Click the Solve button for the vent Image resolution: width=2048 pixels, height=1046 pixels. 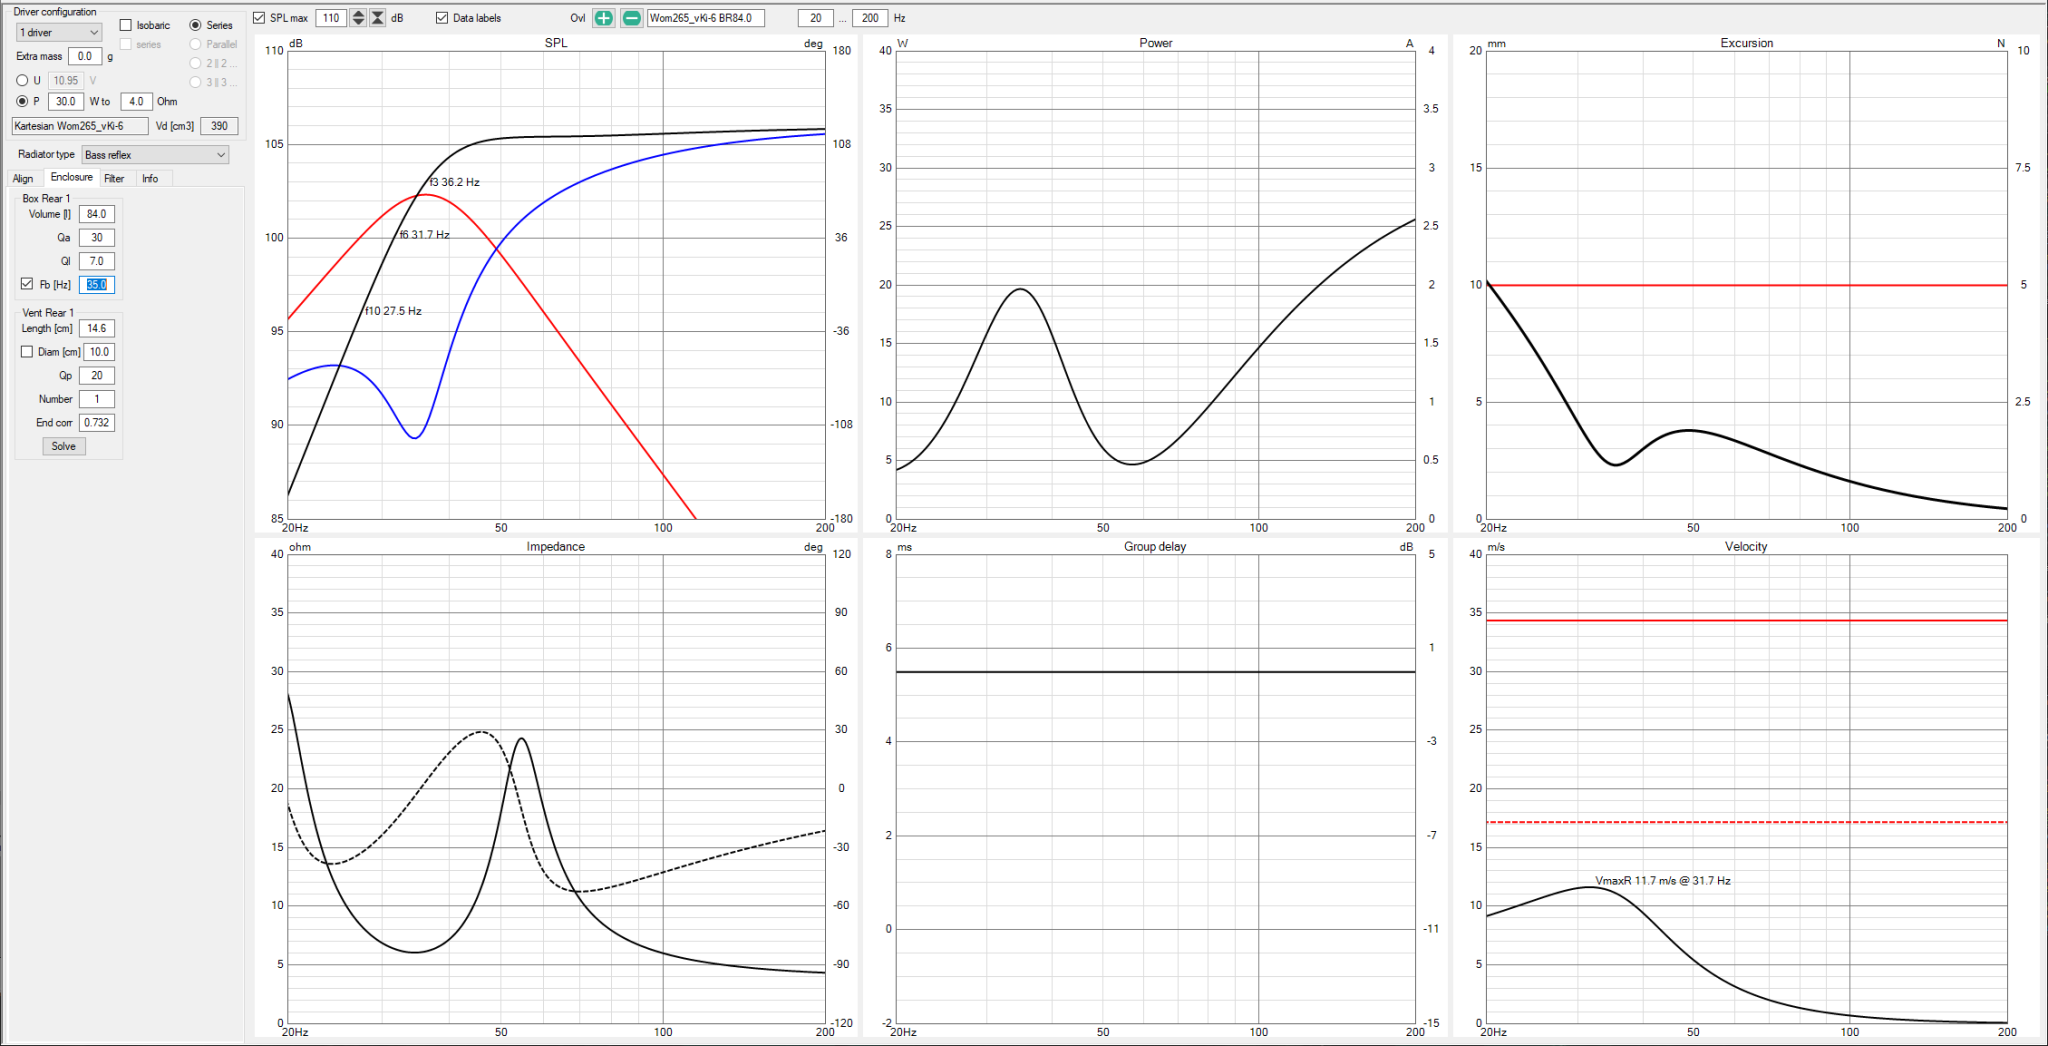pyautogui.click(x=64, y=446)
